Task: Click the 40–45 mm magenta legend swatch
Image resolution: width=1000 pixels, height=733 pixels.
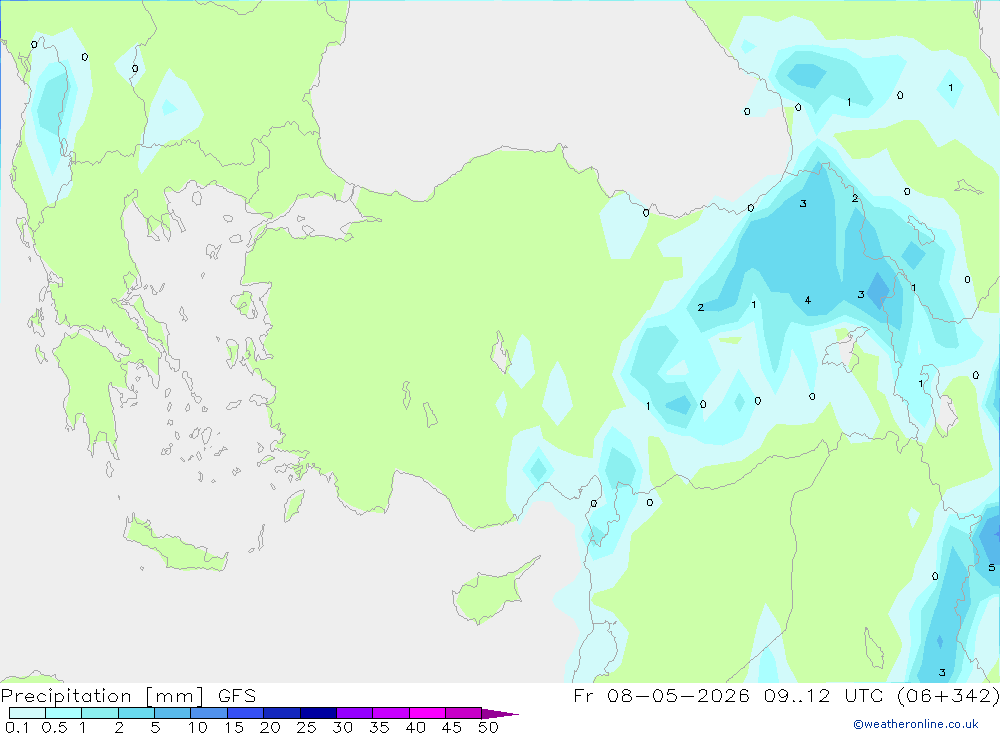Action: point(427,713)
